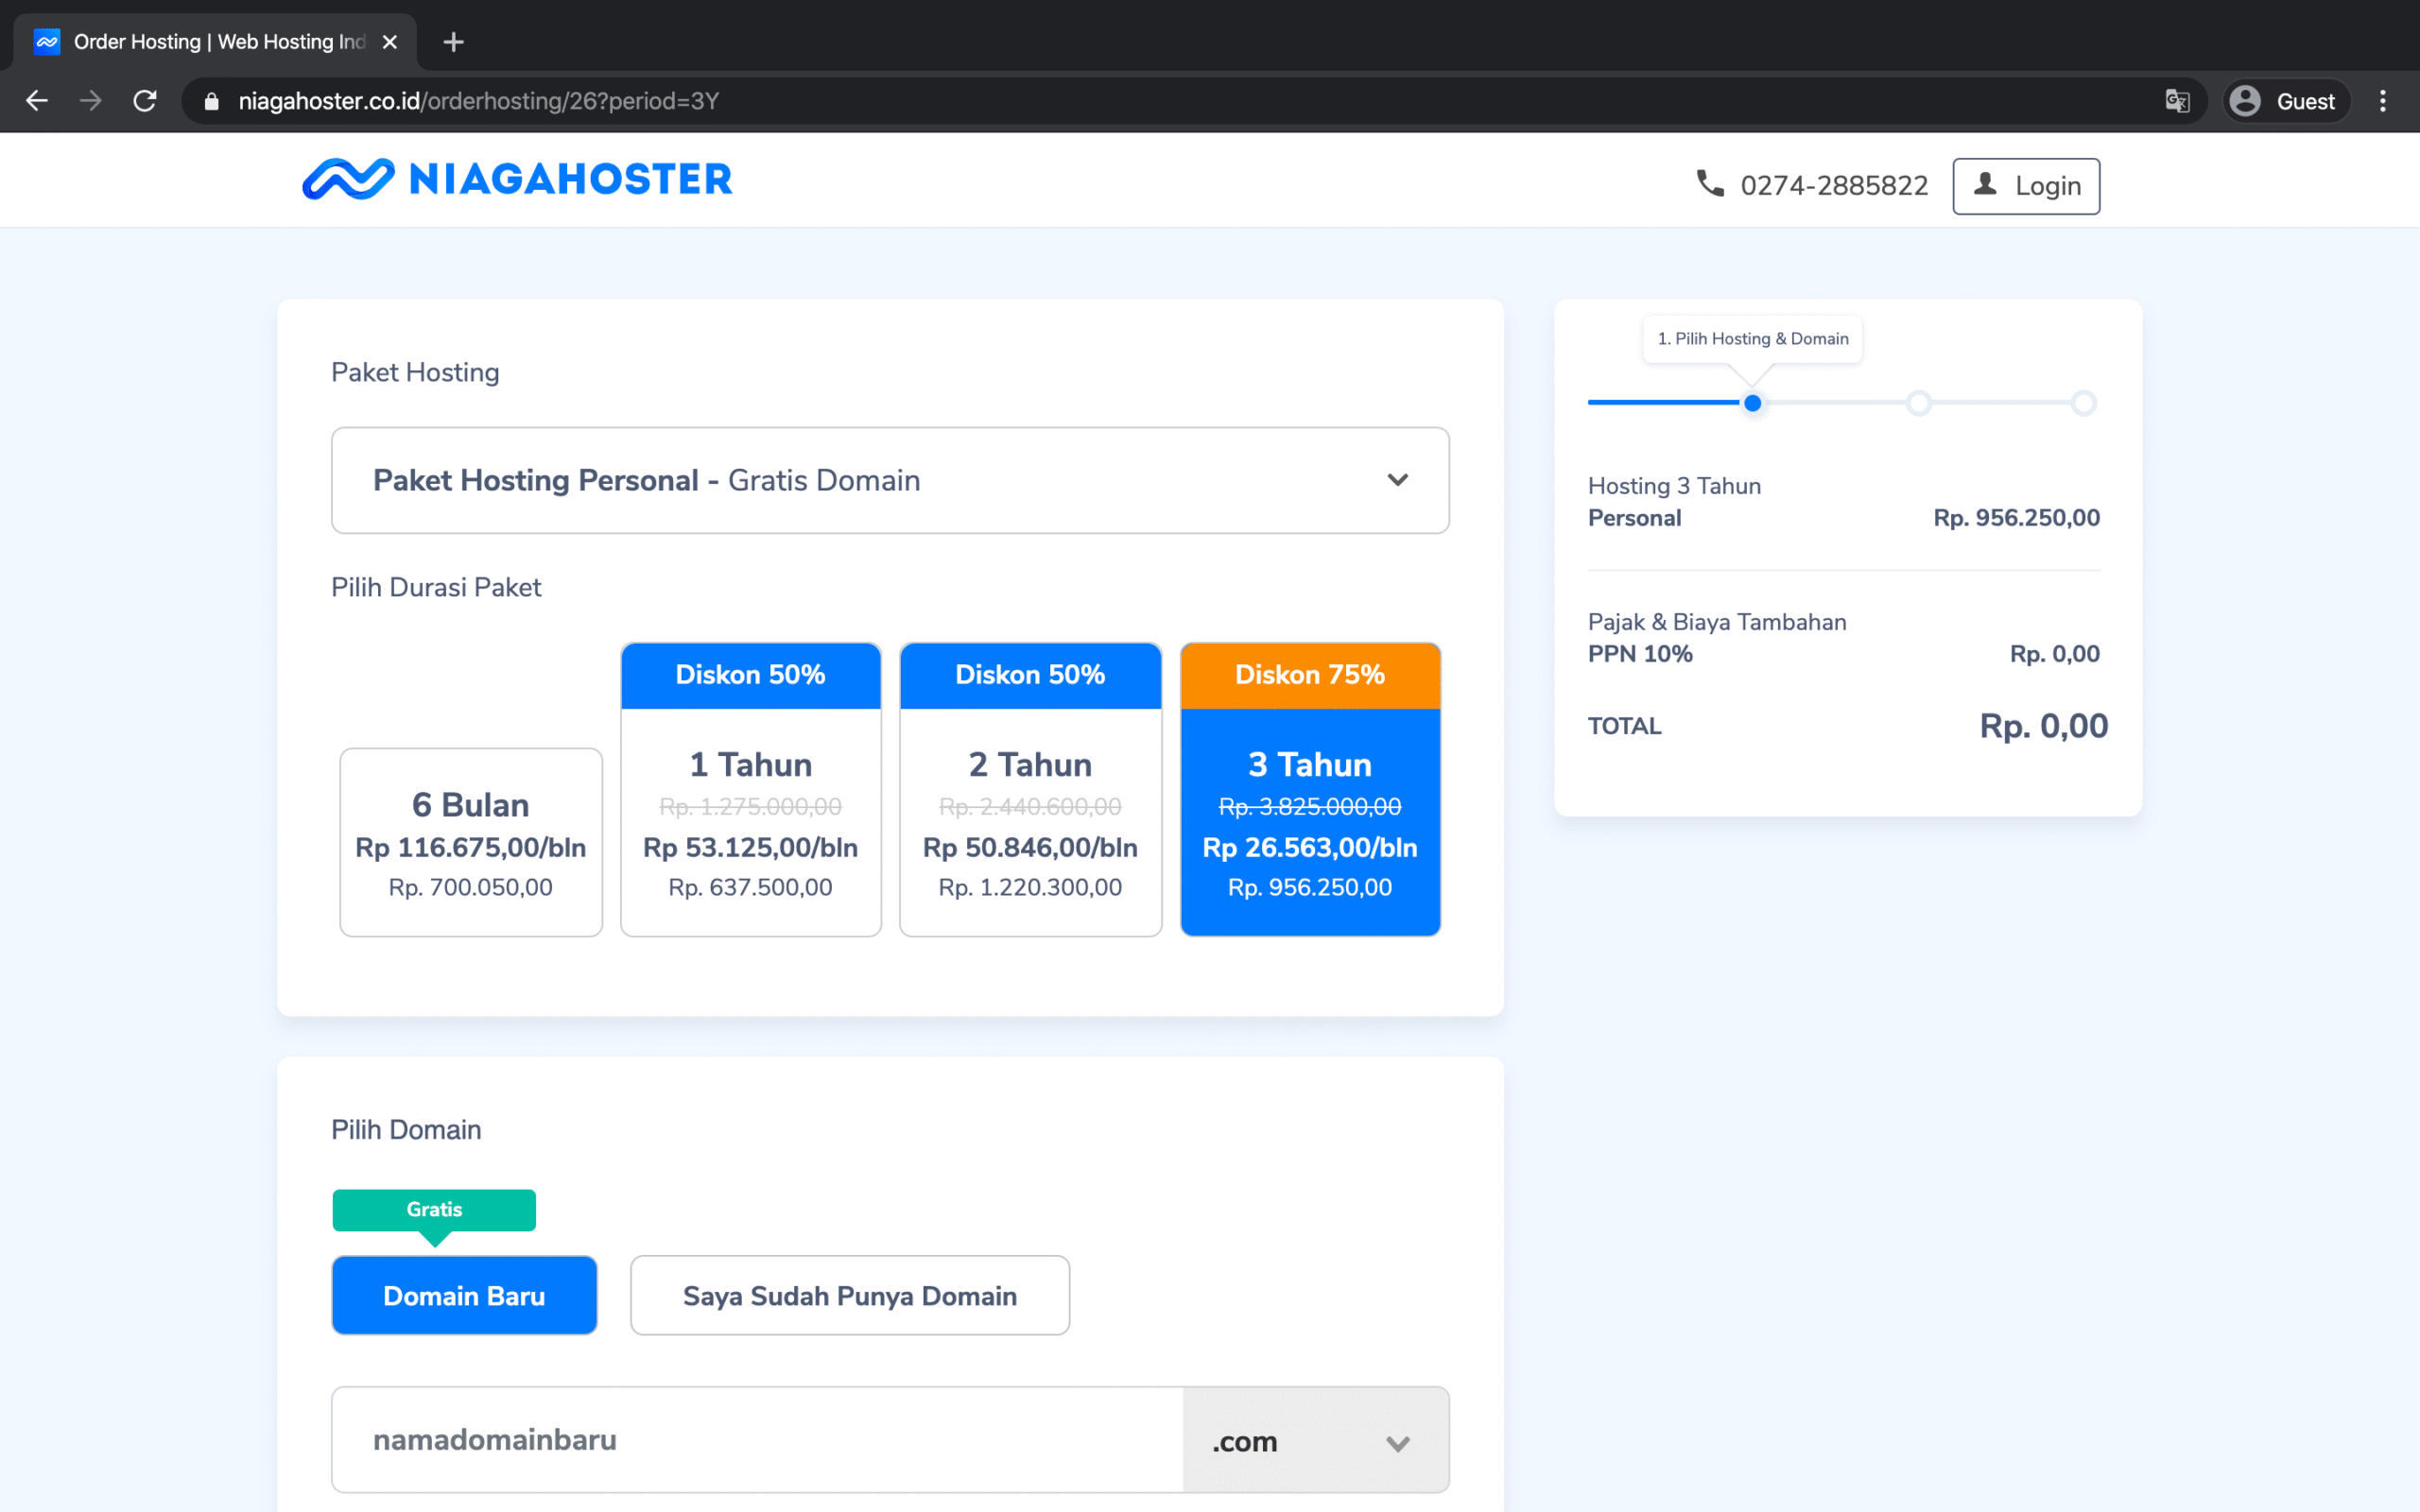Click the address bar URL
This screenshot has height=1512, width=2420.
[x=478, y=101]
